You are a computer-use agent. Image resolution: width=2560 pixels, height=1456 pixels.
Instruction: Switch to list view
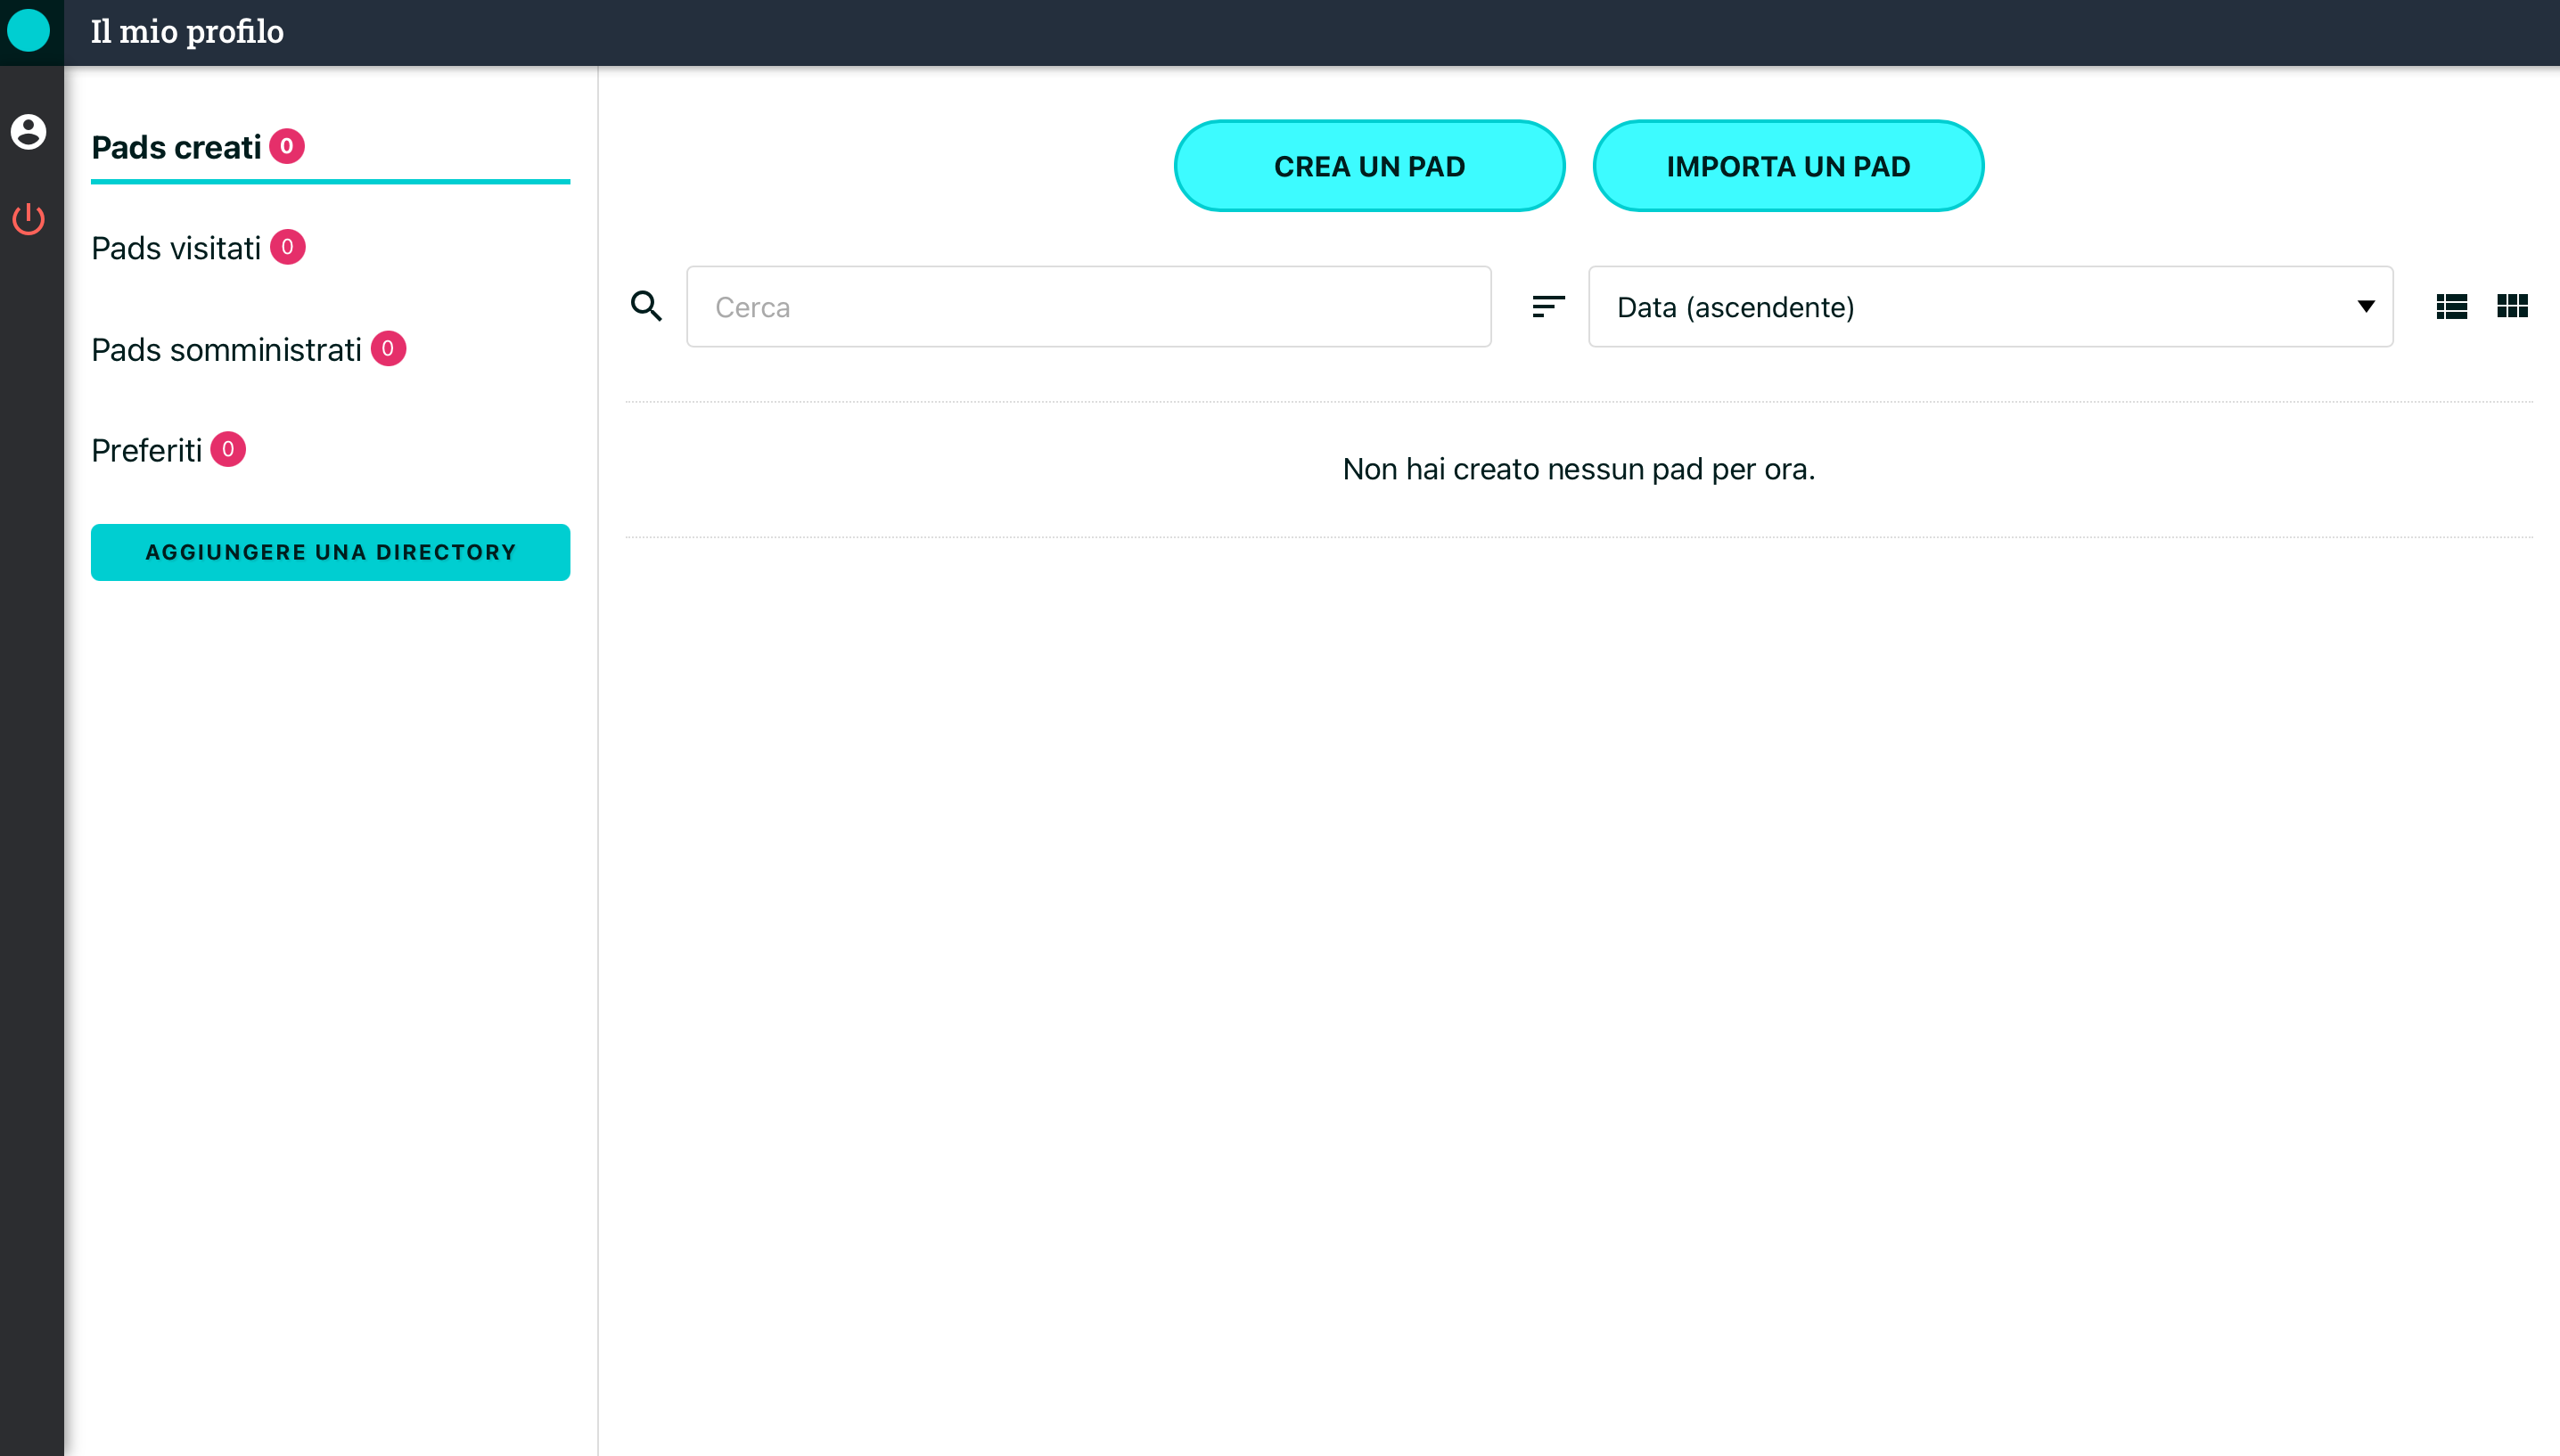(x=2452, y=306)
